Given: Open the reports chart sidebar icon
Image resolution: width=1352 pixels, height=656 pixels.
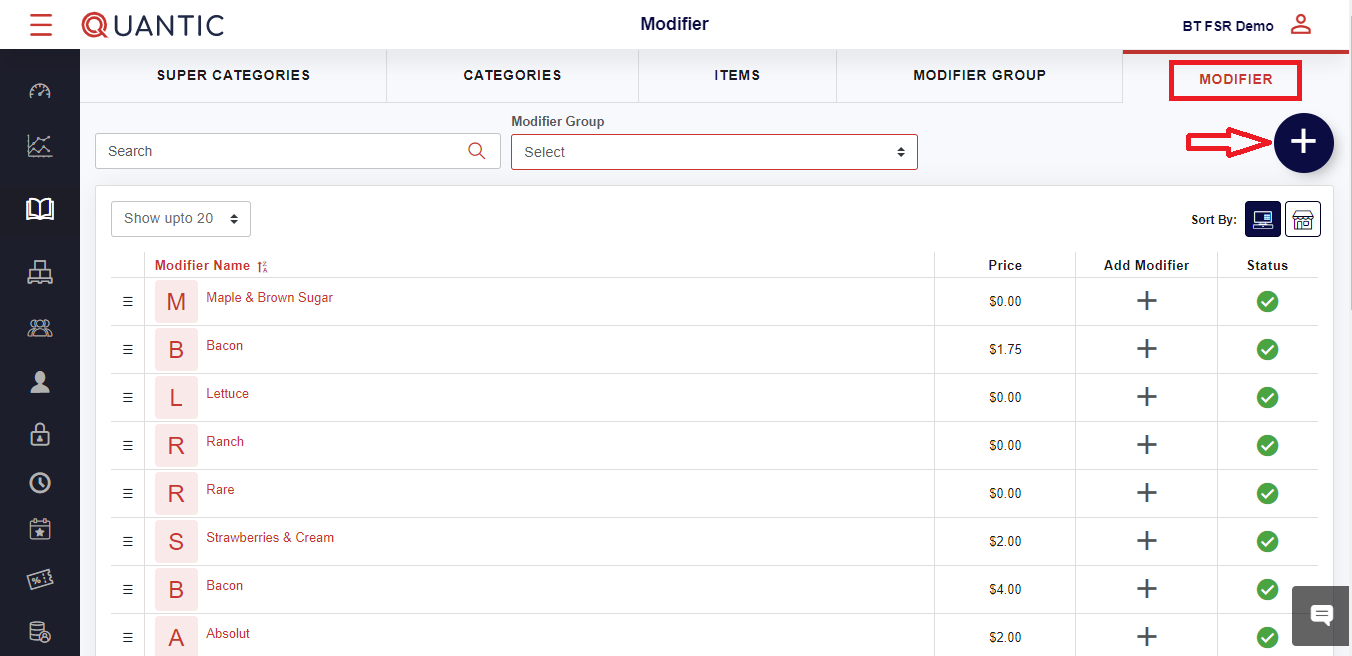Looking at the screenshot, I should point(40,146).
